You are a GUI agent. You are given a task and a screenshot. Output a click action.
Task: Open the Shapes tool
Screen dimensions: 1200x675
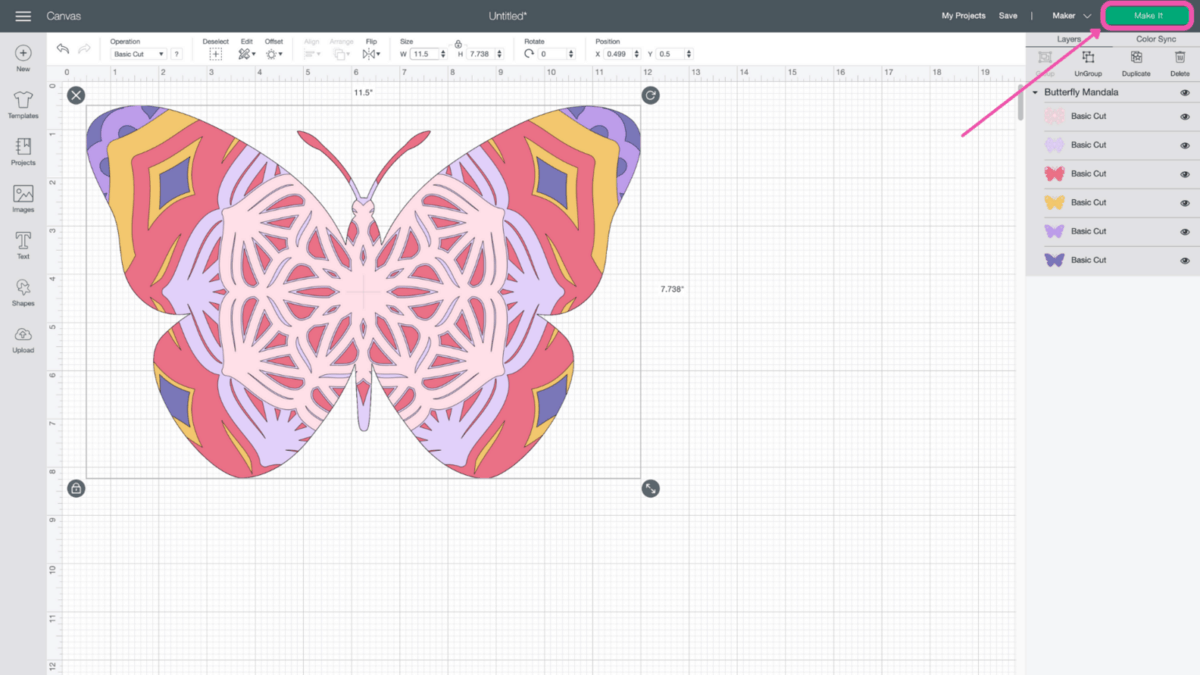(x=23, y=293)
